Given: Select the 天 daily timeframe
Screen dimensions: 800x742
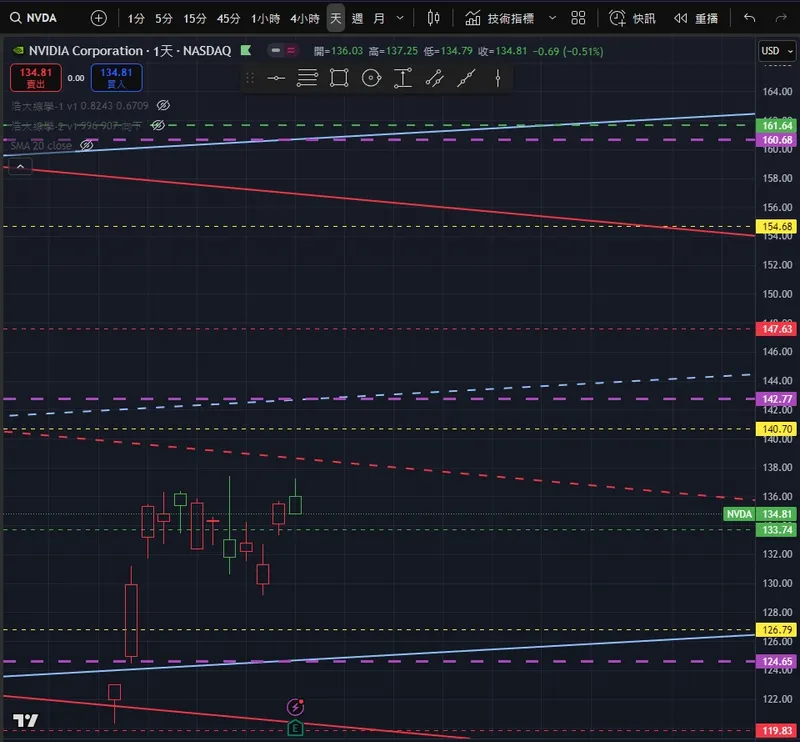Looking at the screenshot, I should [336, 19].
